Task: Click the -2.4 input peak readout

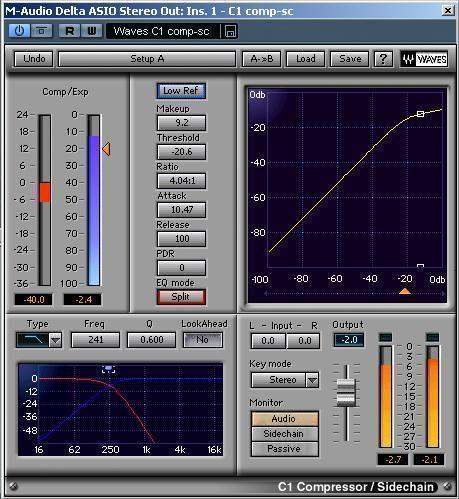Action: point(82,299)
